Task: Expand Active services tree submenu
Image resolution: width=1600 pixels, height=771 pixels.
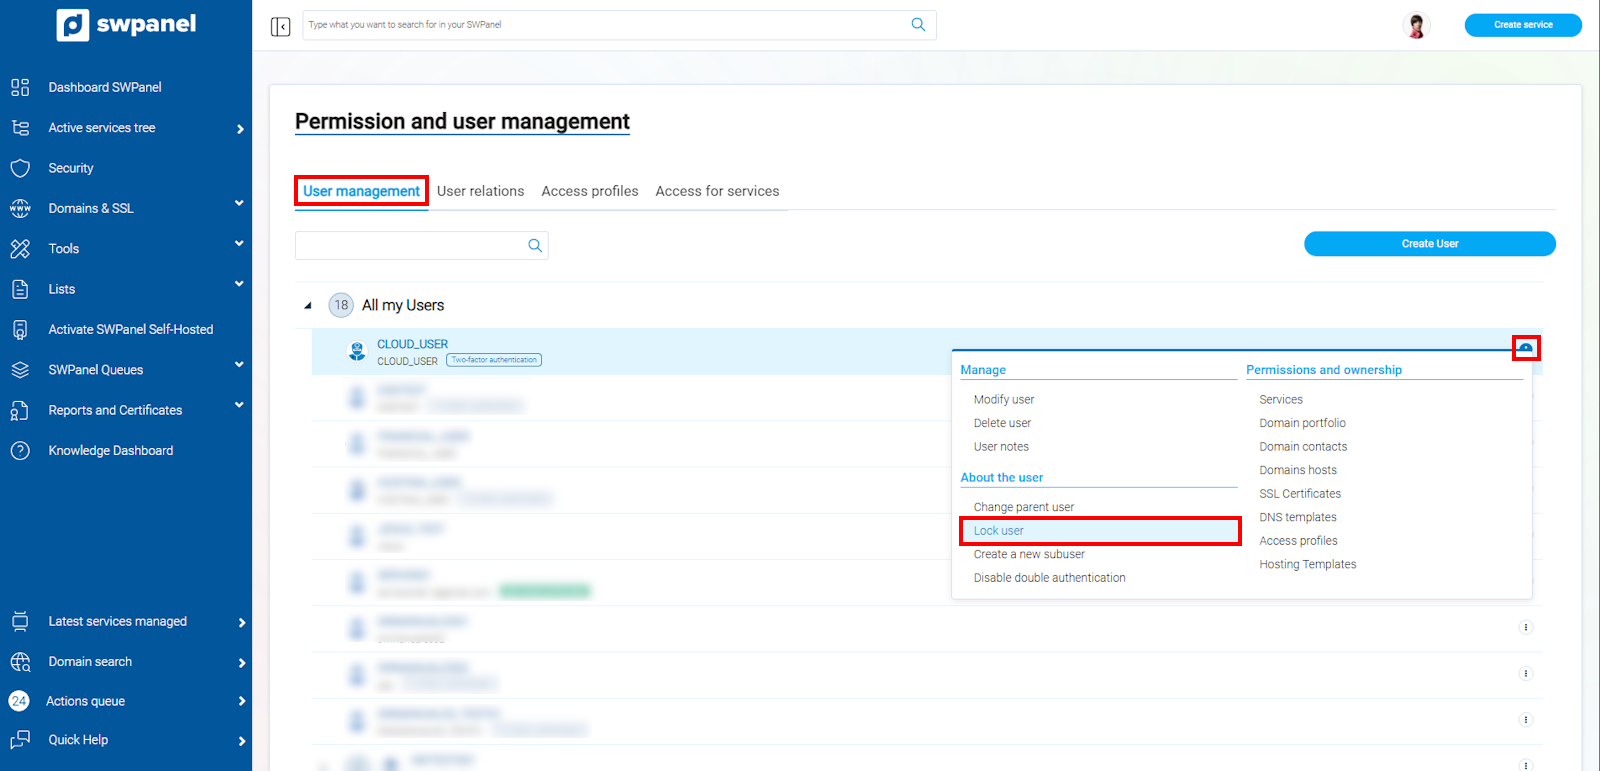Action: pyautogui.click(x=240, y=129)
